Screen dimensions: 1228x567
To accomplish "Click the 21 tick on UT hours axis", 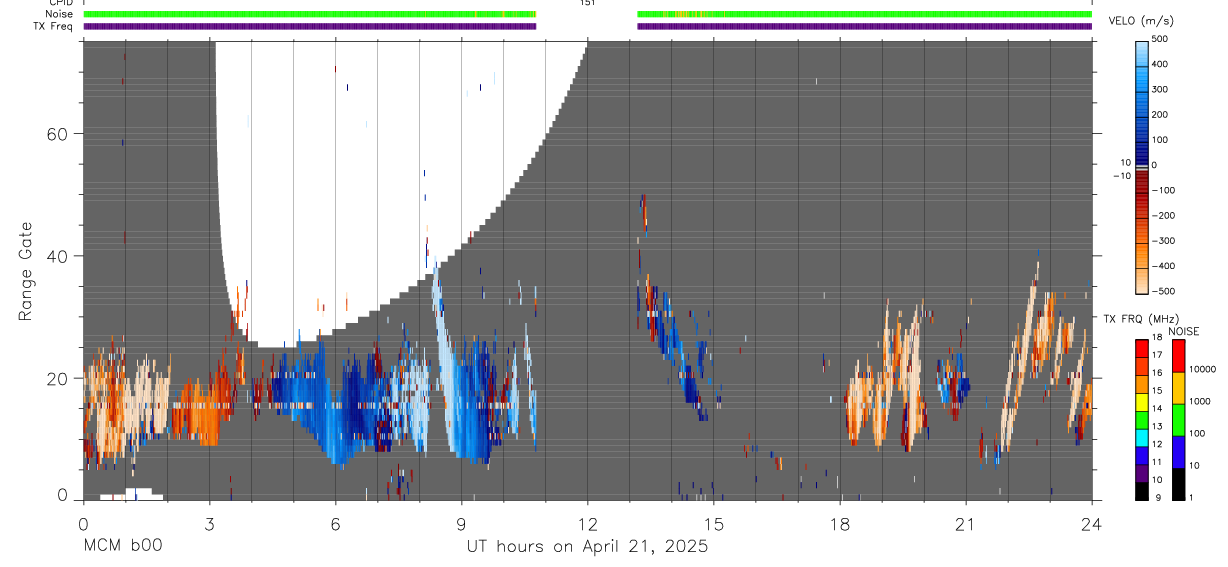I will 965,524.
